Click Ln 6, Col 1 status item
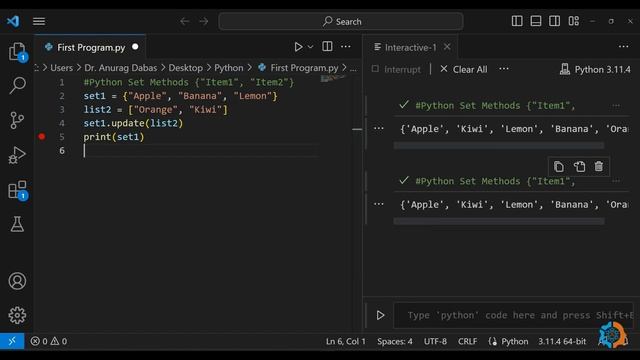640x360 pixels. coord(346,341)
